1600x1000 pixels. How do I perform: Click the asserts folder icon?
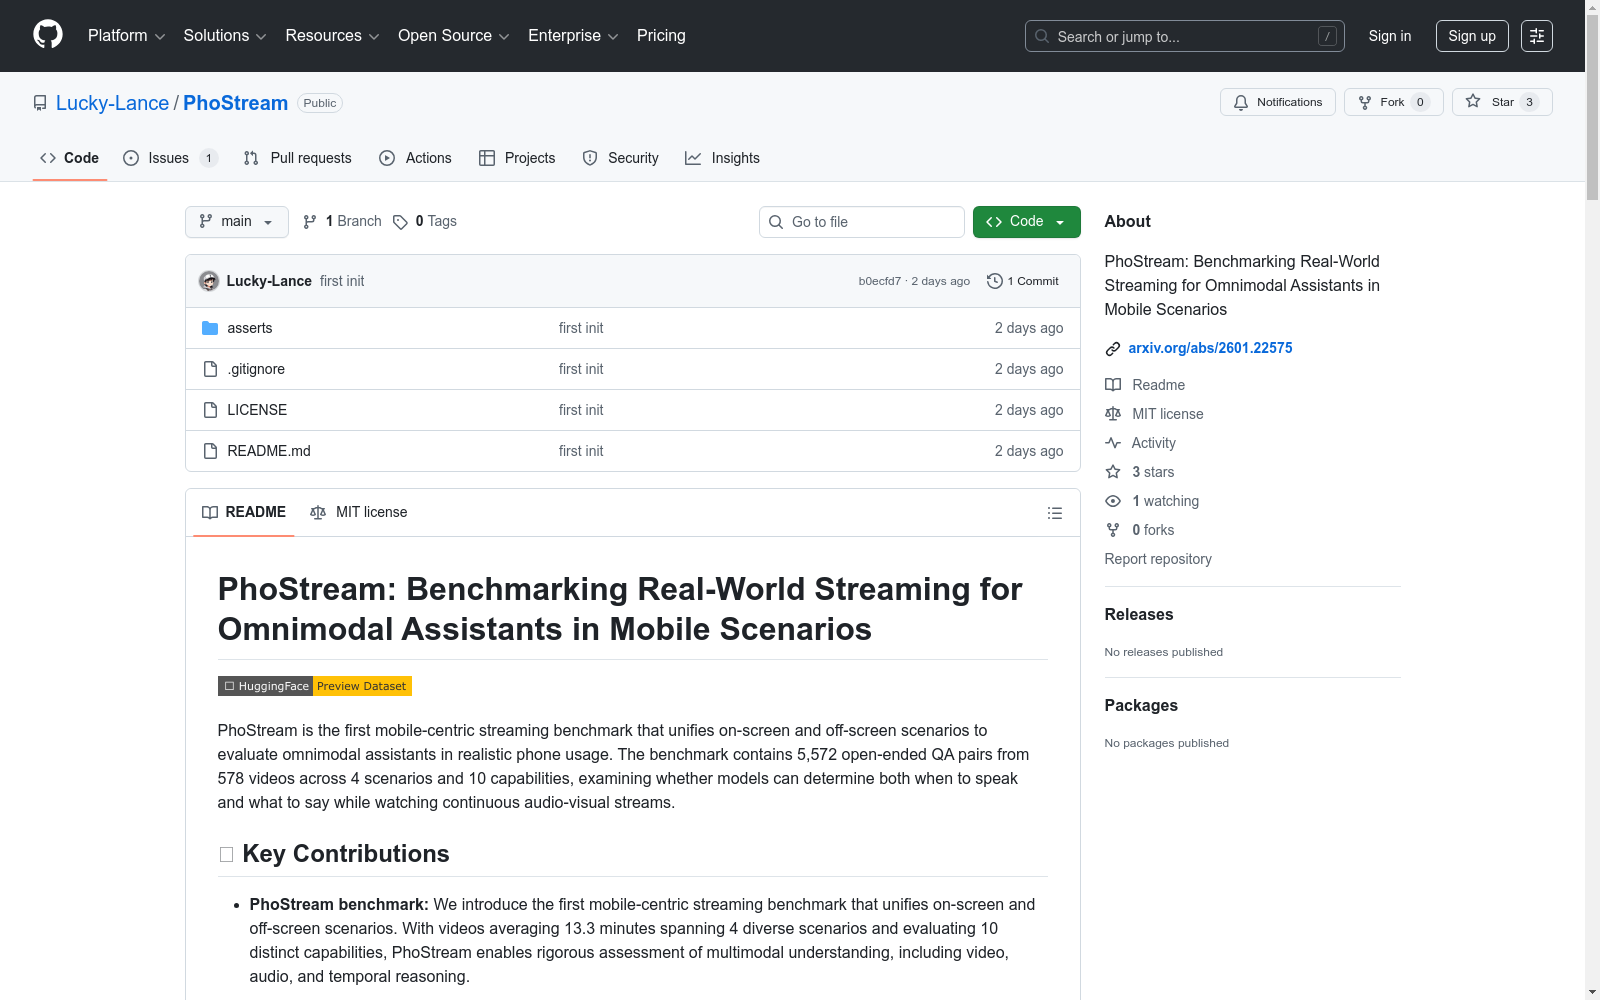[210, 328]
